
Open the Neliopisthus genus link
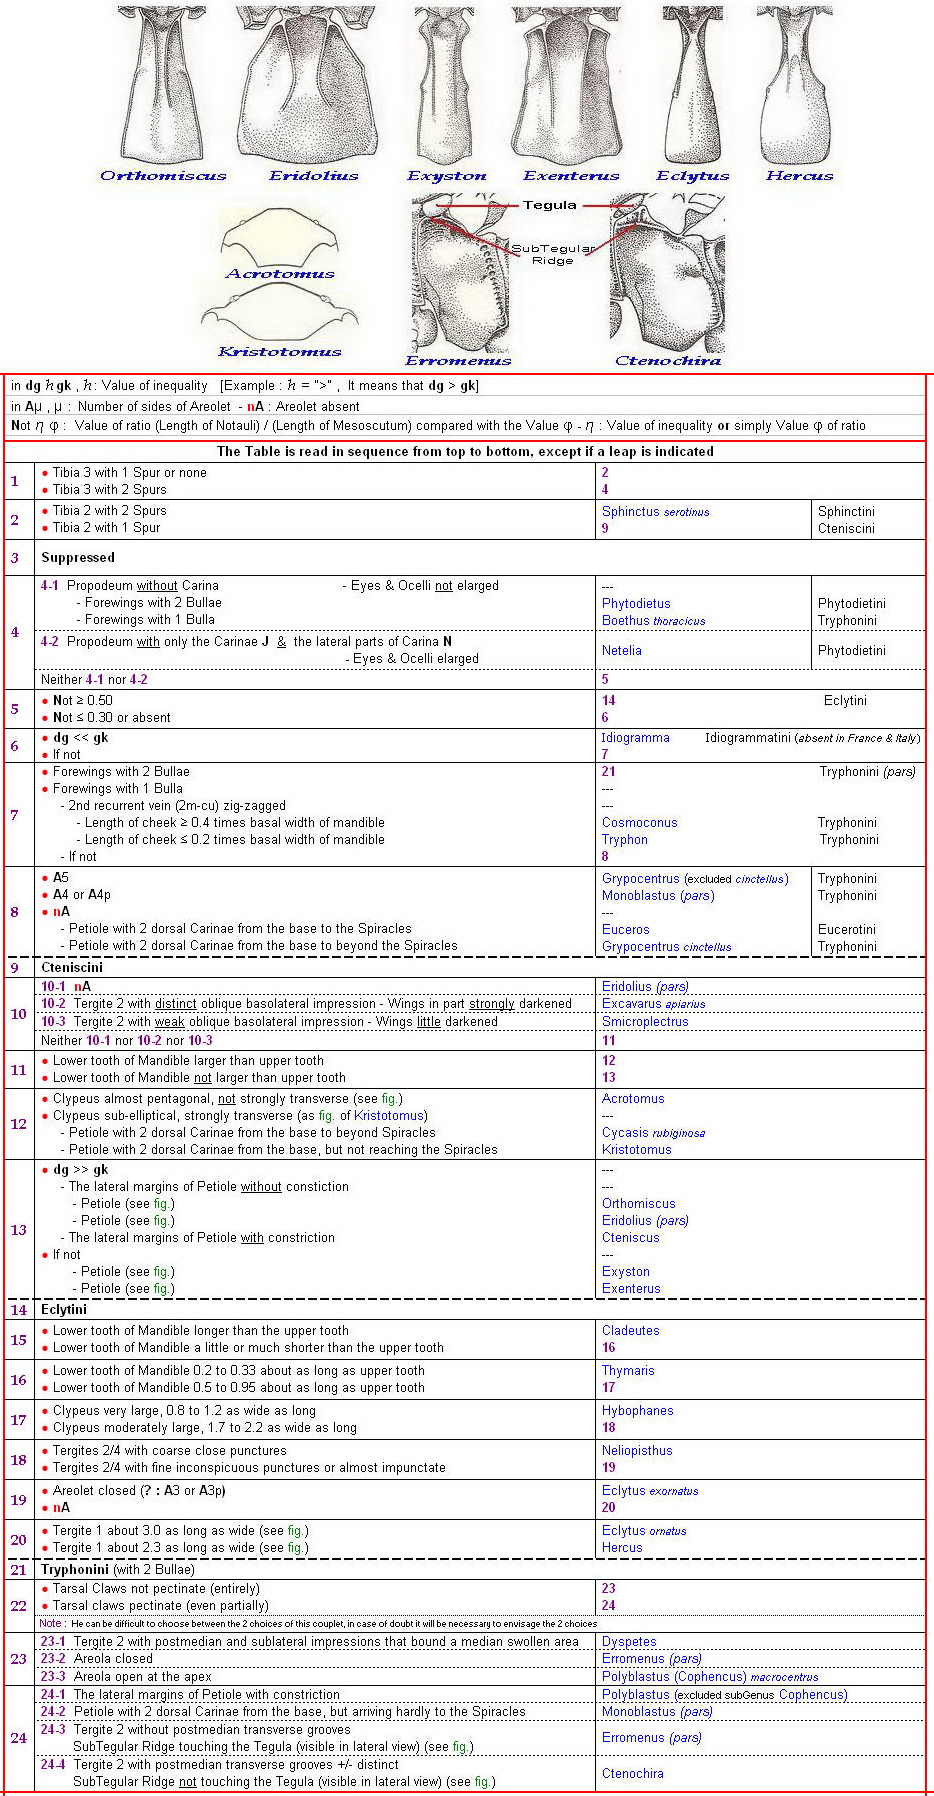[x=637, y=1451]
